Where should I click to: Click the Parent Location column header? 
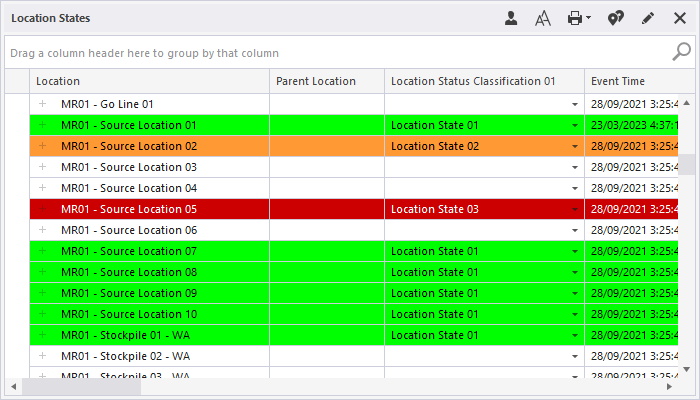[x=326, y=81]
